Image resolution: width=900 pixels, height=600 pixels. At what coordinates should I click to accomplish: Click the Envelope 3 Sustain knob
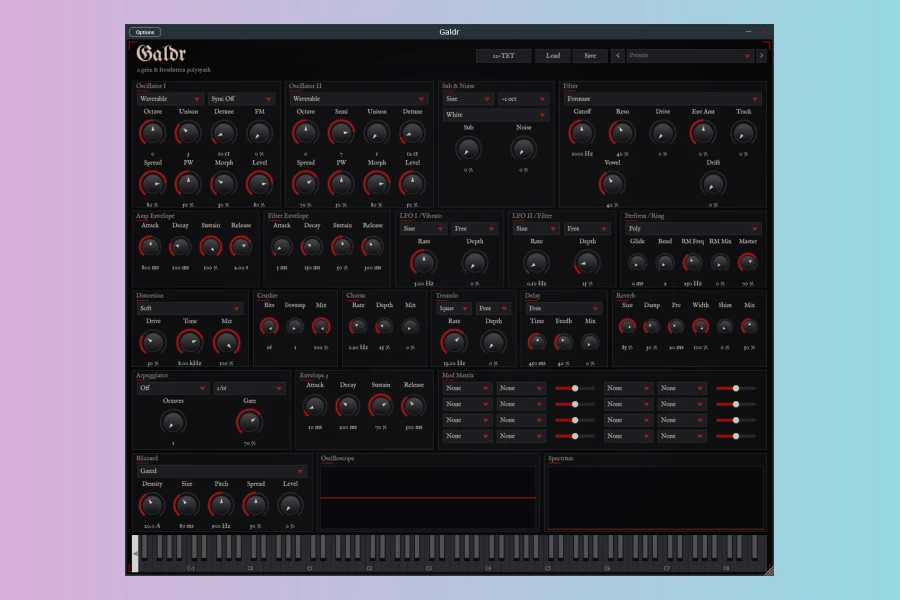click(380, 406)
